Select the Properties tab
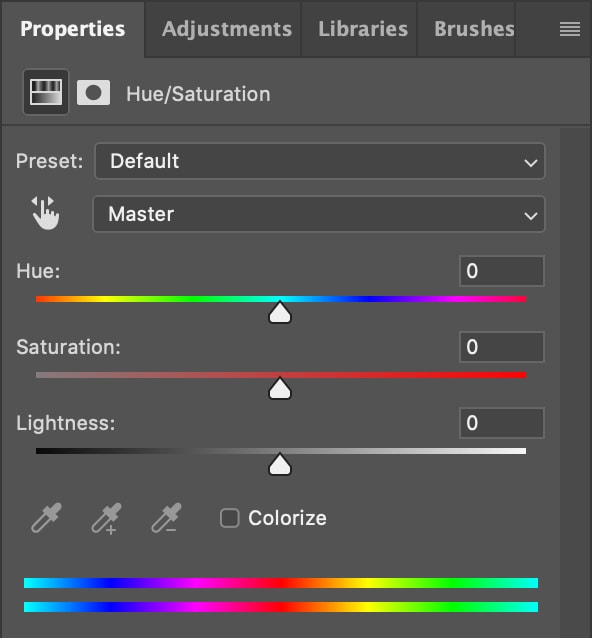The image size is (592, 638). tap(73, 29)
